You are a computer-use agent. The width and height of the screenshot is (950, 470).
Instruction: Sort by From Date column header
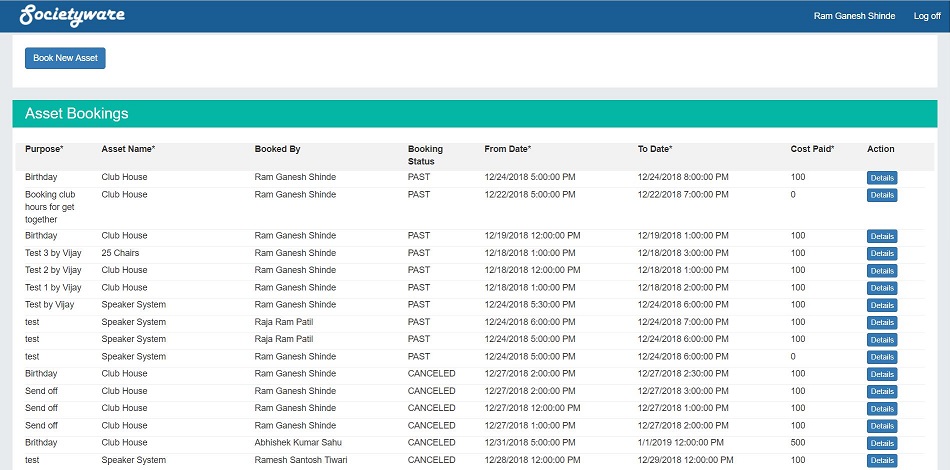tap(508, 149)
